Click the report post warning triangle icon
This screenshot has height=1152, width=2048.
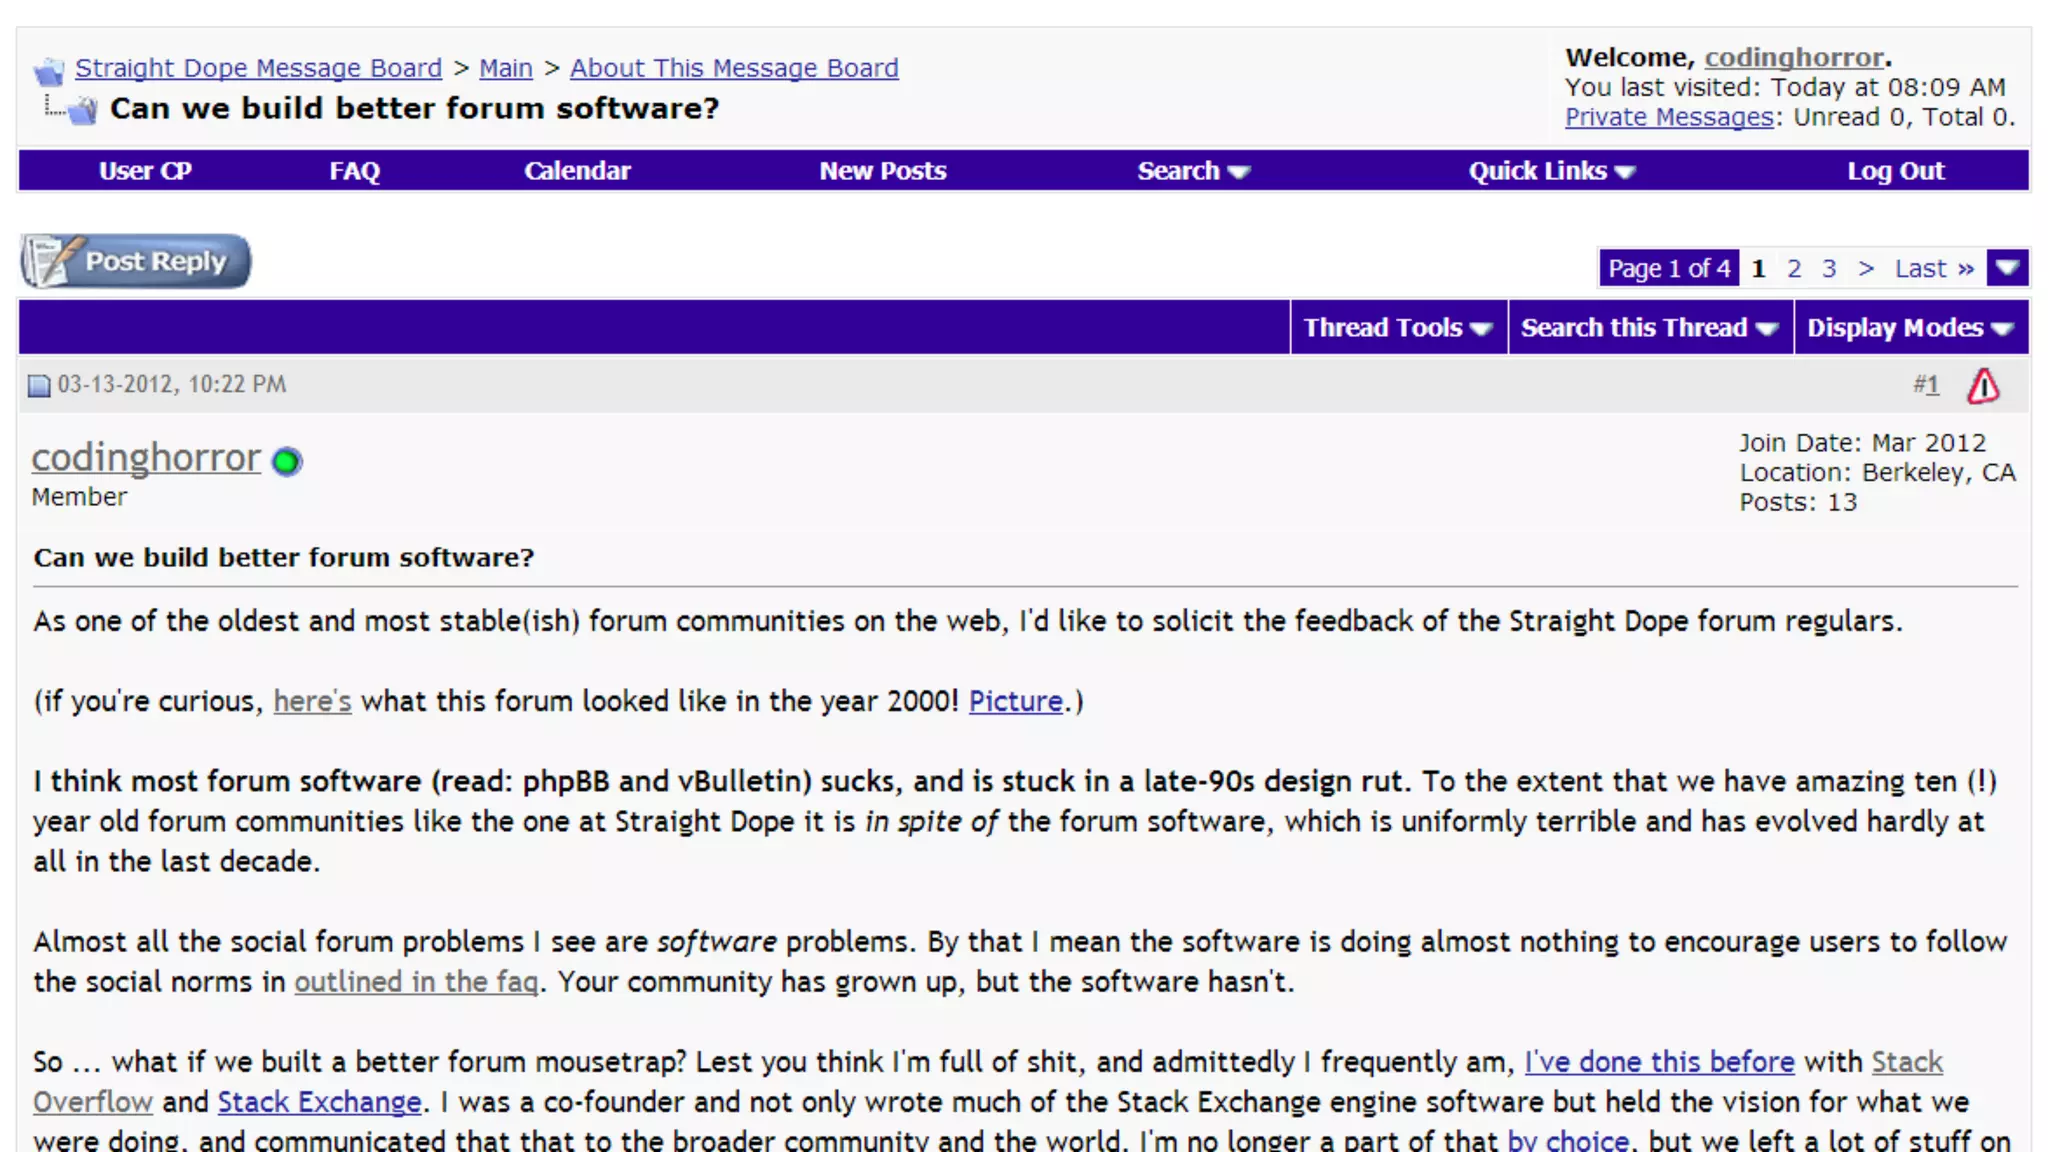click(1983, 386)
